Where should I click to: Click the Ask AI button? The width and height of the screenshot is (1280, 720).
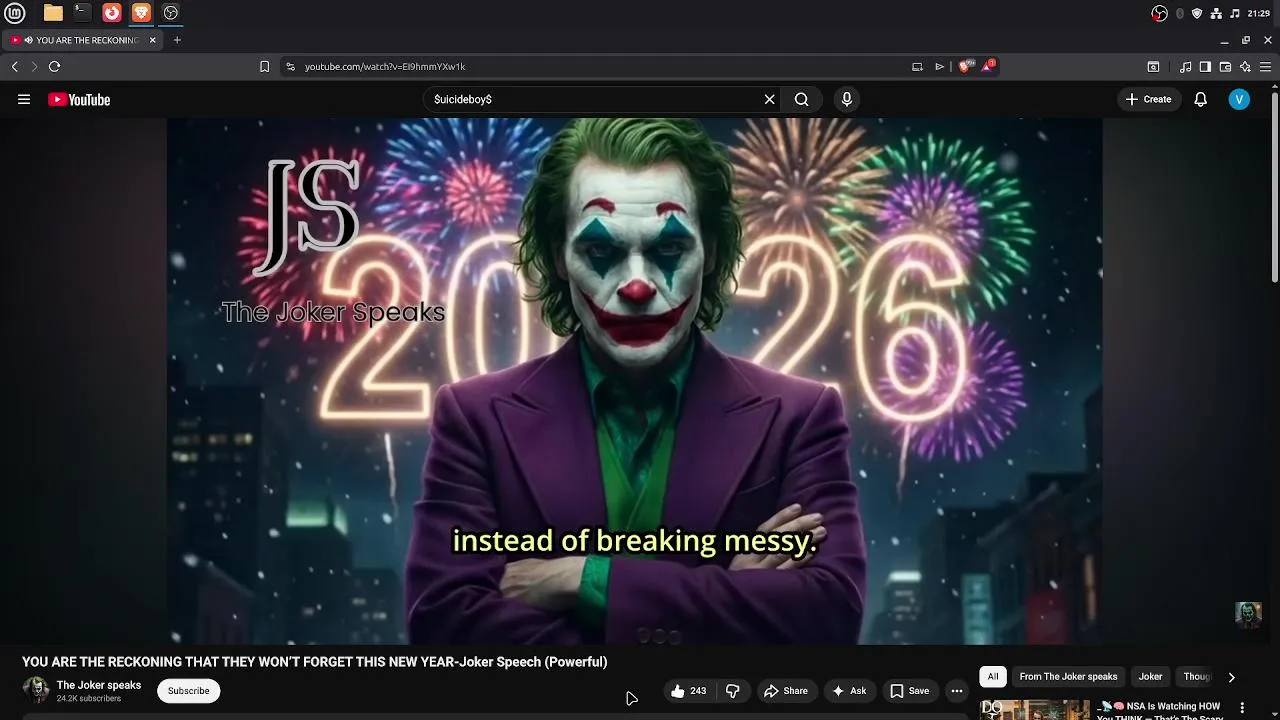coord(849,691)
